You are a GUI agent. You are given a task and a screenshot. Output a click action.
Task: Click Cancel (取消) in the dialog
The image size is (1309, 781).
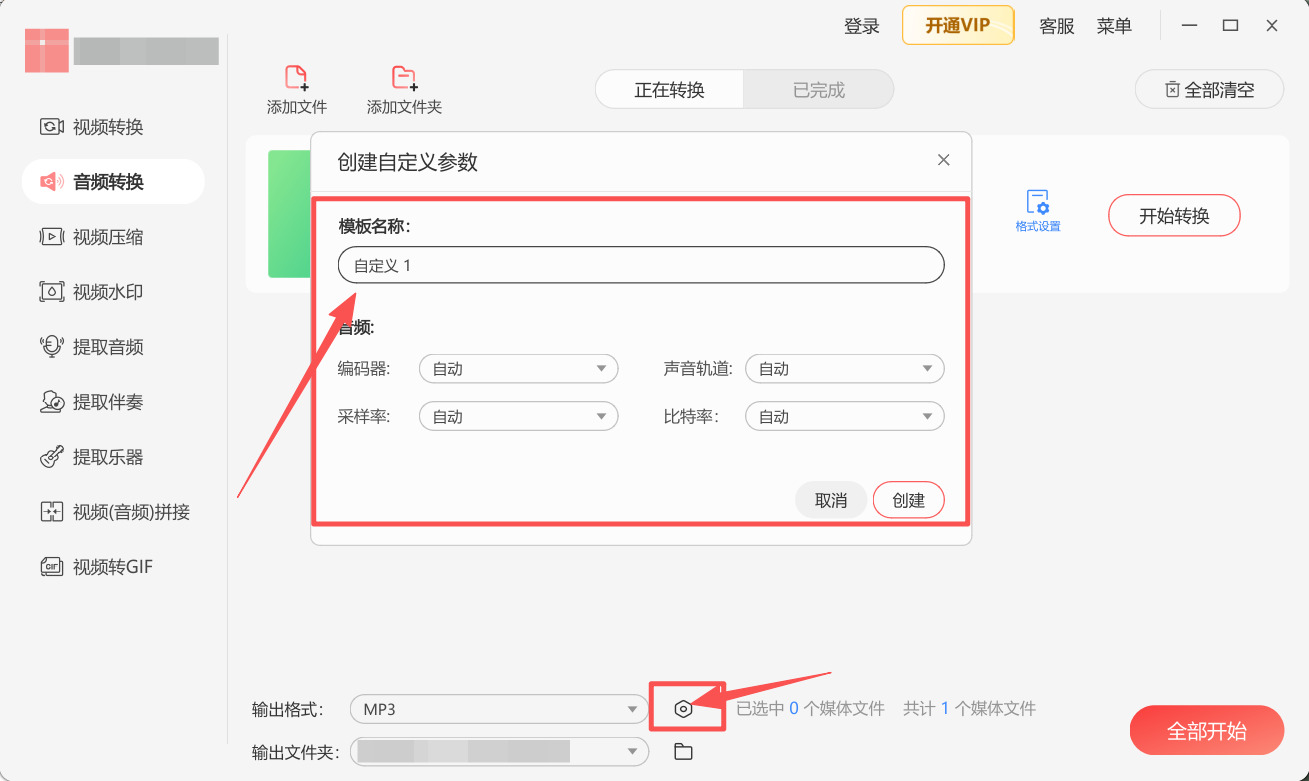pos(831,501)
